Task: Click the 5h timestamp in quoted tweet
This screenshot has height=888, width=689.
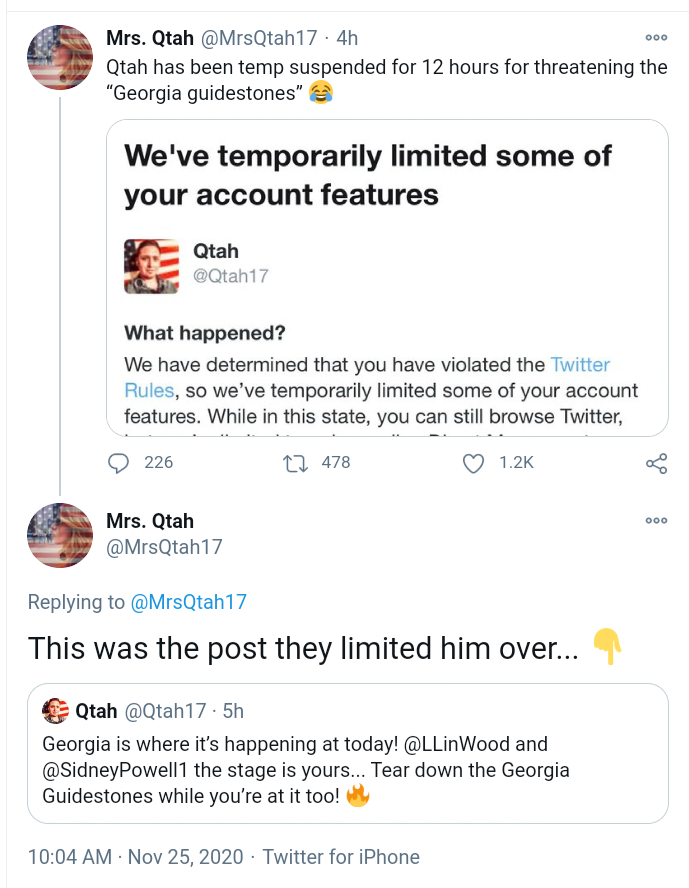Action: [232, 711]
